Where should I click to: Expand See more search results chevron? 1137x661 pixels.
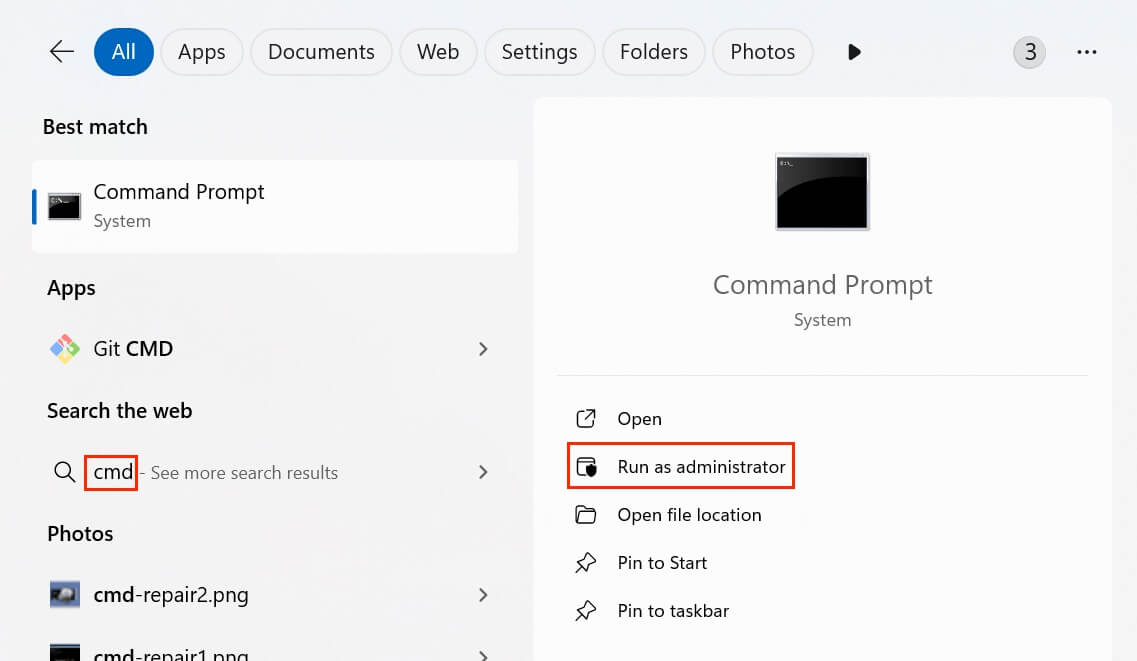pos(483,472)
